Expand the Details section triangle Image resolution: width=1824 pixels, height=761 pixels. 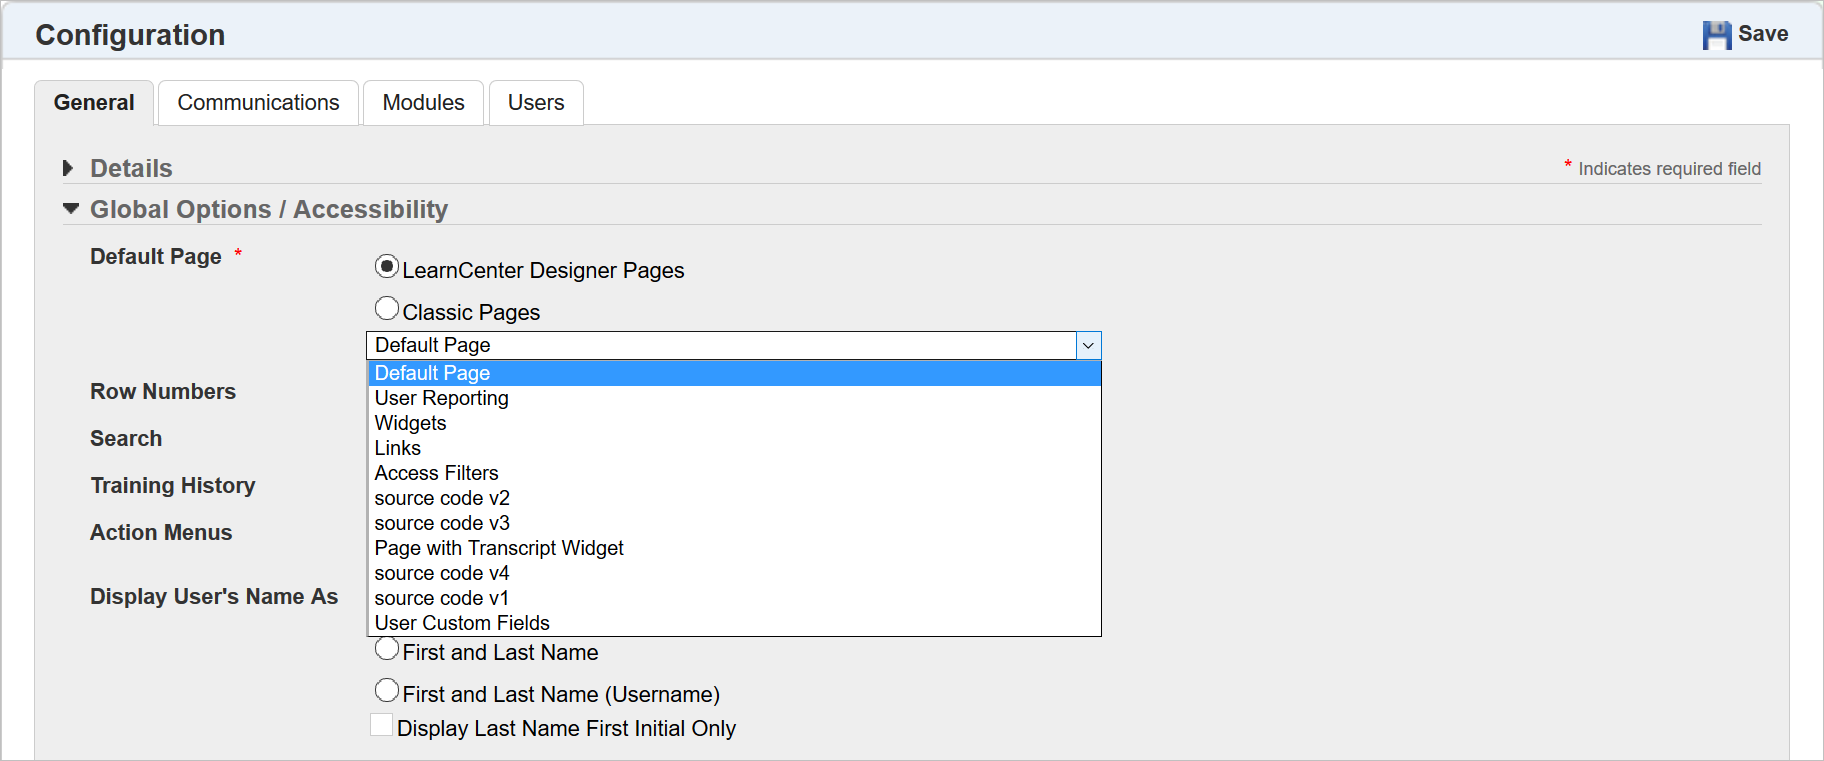[68, 168]
